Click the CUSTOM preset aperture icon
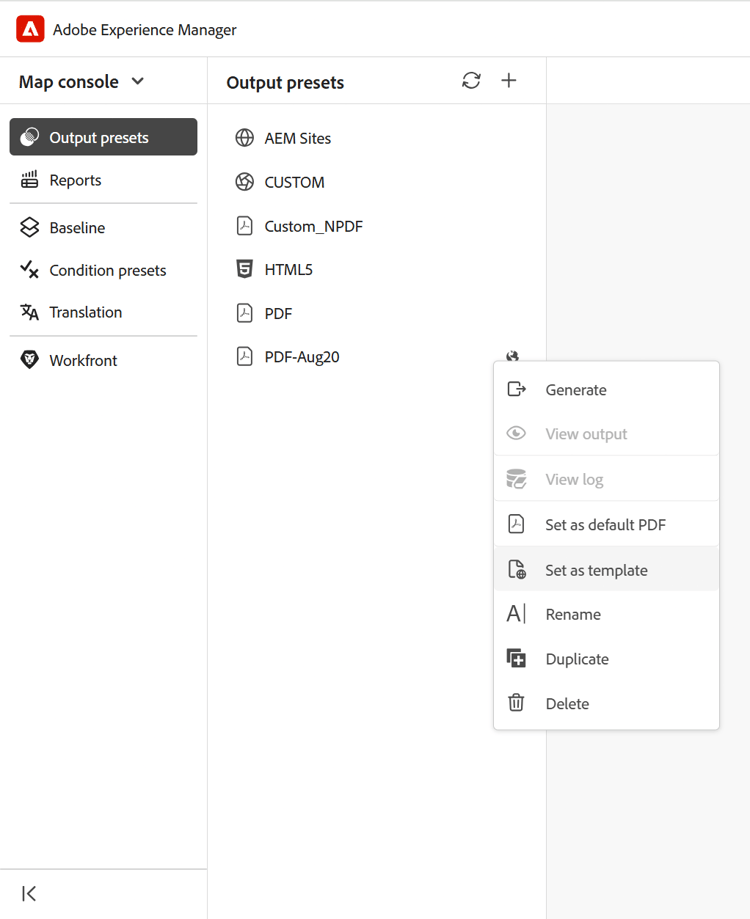This screenshot has height=919, width=750. (x=244, y=182)
